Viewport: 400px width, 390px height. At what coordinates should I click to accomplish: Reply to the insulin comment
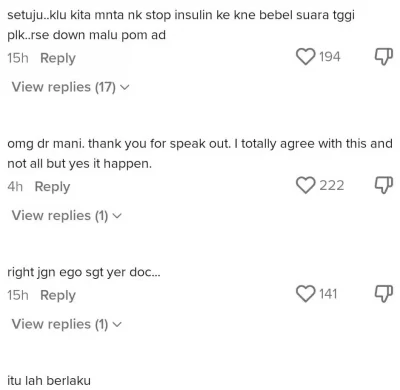point(58,58)
